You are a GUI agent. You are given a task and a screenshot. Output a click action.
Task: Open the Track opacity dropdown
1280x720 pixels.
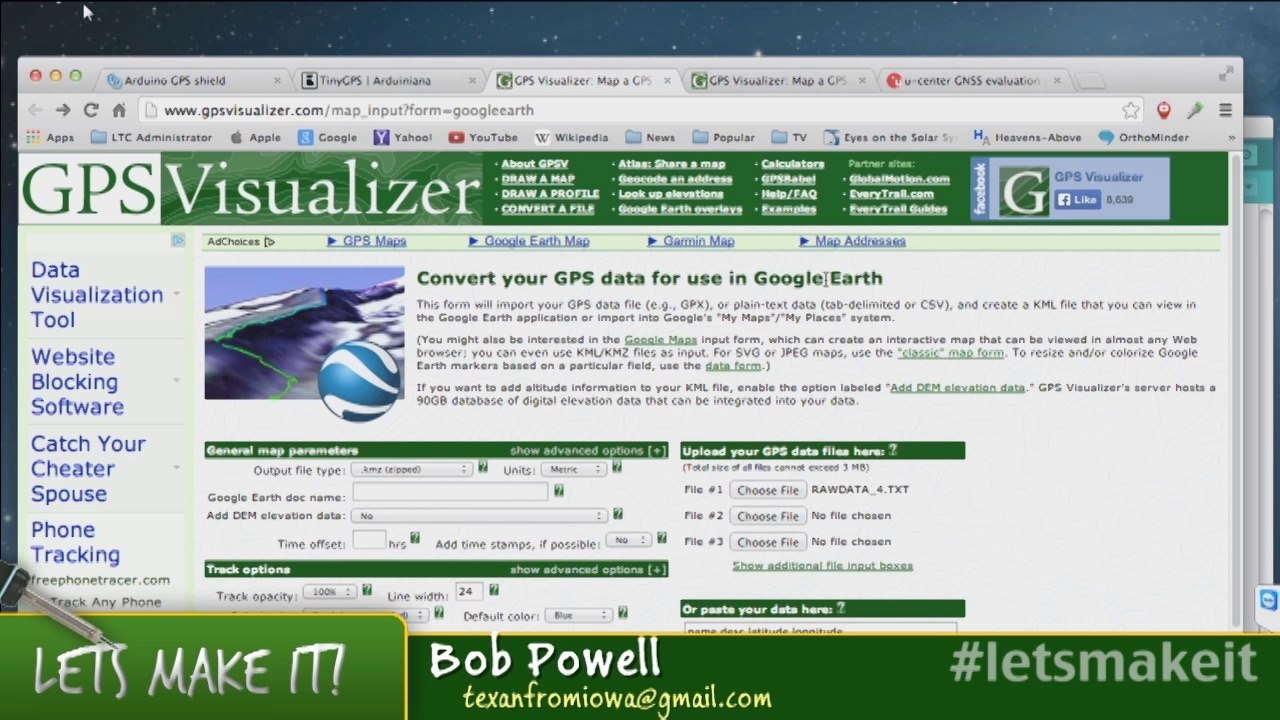pos(329,592)
